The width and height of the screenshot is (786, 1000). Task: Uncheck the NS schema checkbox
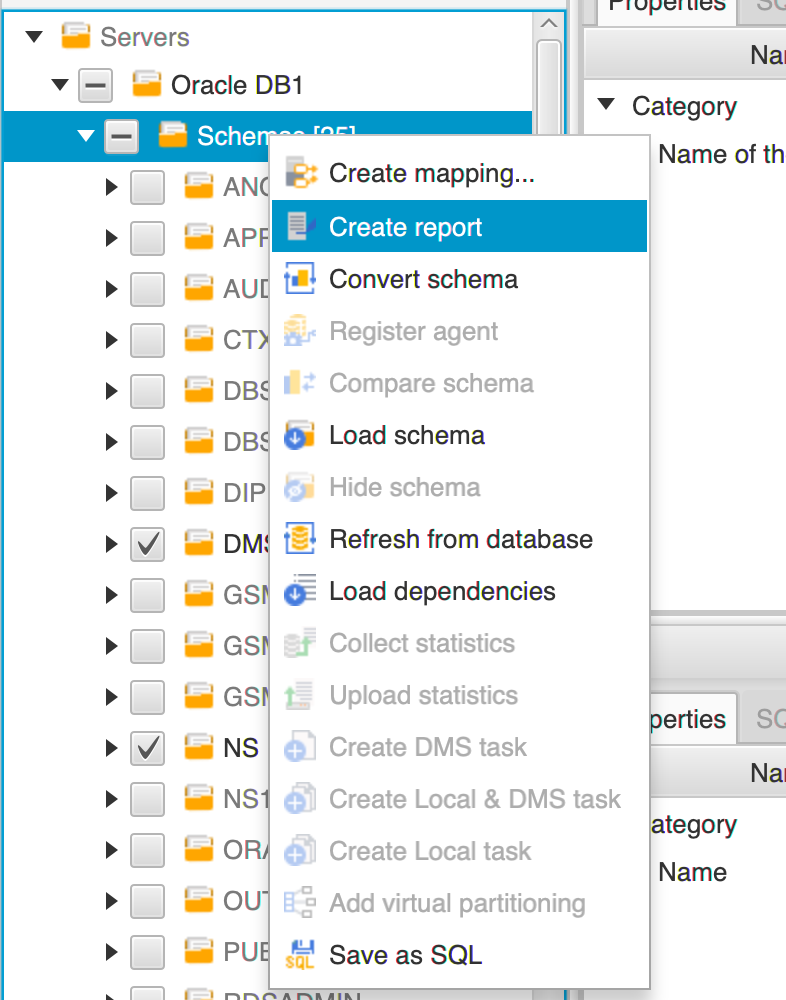pyautogui.click(x=147, y=748)
